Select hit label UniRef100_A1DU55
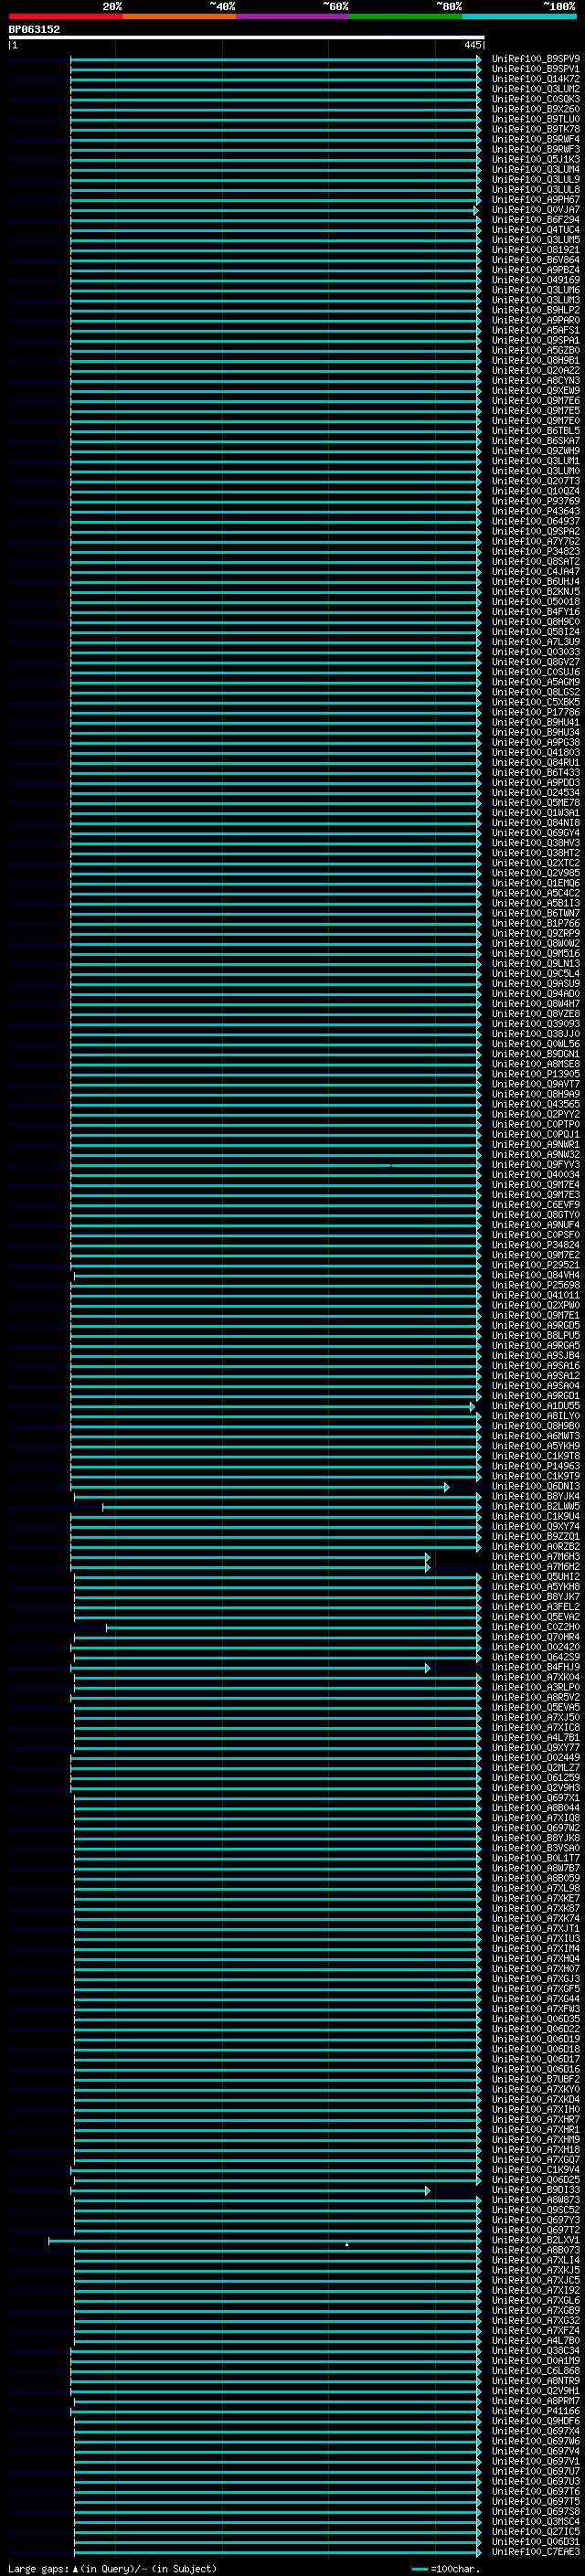 click(x=535, y=1406)
